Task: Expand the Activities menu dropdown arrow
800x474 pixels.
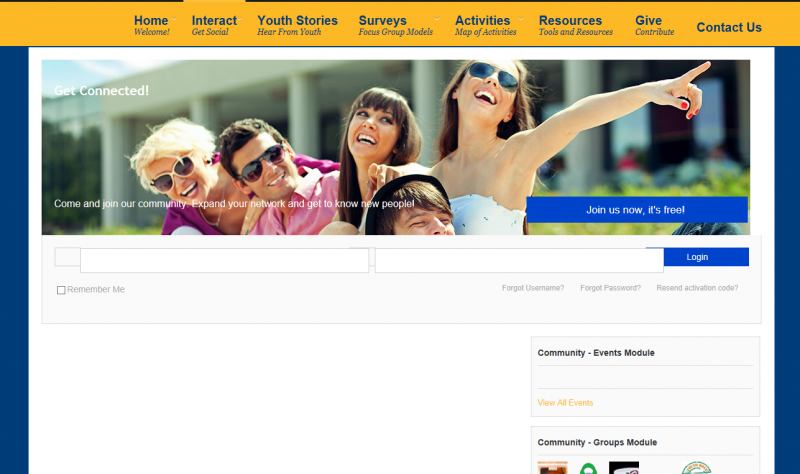Action: (x=520, y=18)
